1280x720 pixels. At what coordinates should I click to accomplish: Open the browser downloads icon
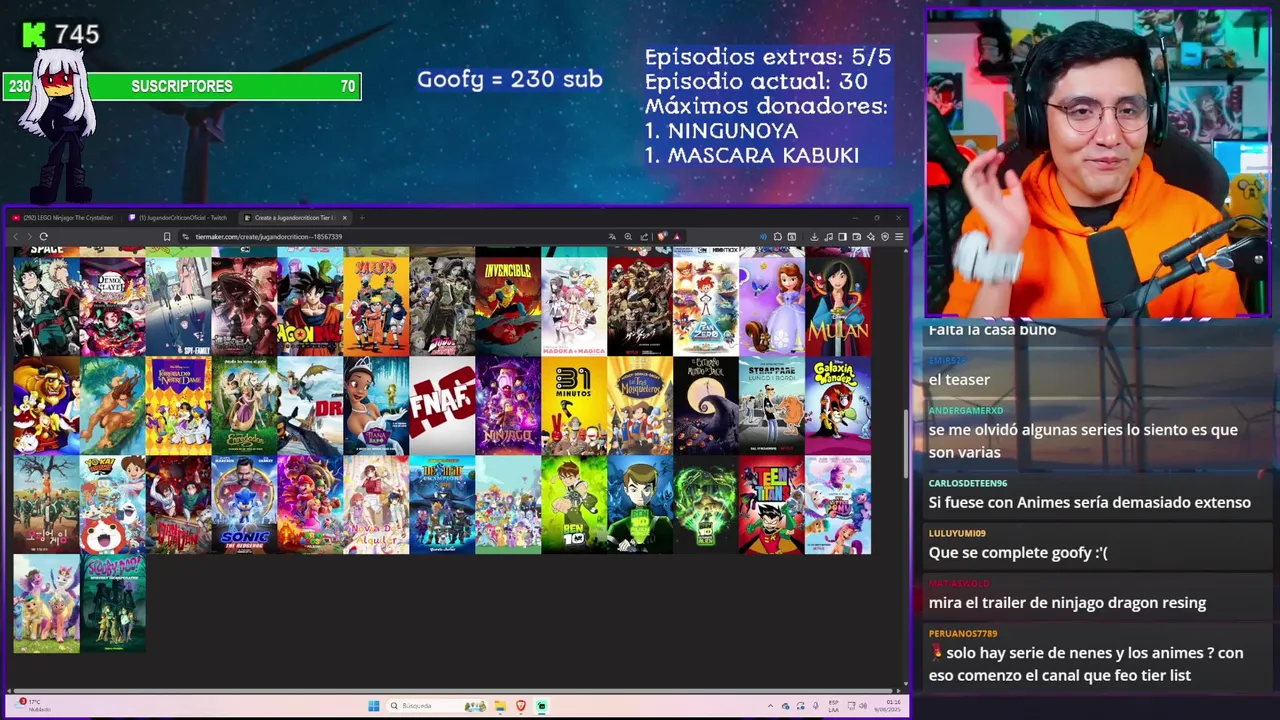[814, 237]
